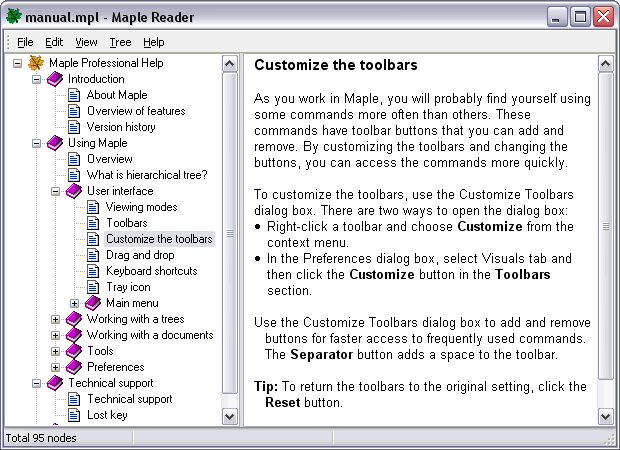Select the Lost key topic

107,415
